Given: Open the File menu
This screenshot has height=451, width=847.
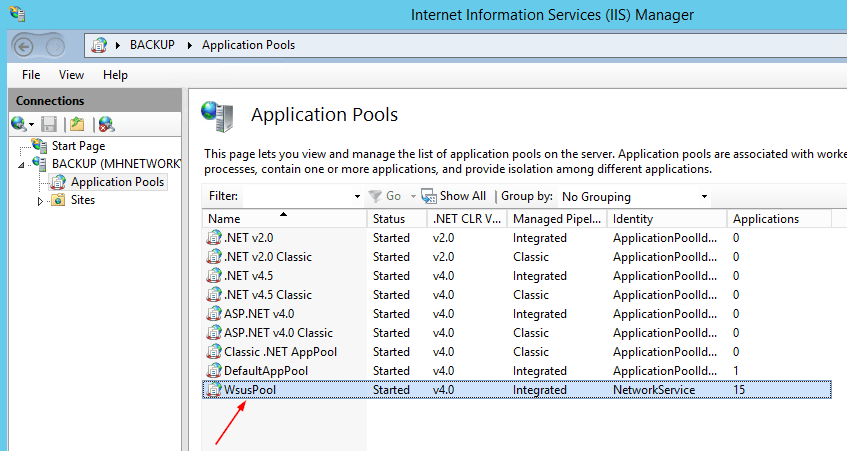Looking at the screenshot, I should pos(31,75).
